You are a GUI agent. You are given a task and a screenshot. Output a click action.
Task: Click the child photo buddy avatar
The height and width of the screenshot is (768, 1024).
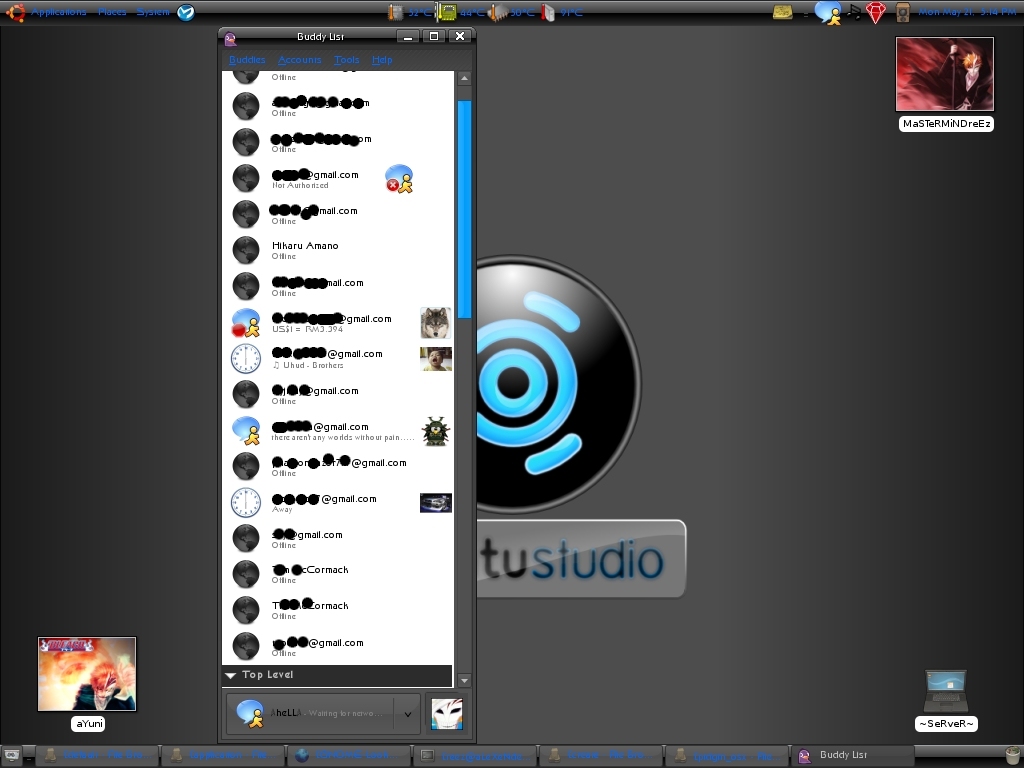click(x=436, y=359)
